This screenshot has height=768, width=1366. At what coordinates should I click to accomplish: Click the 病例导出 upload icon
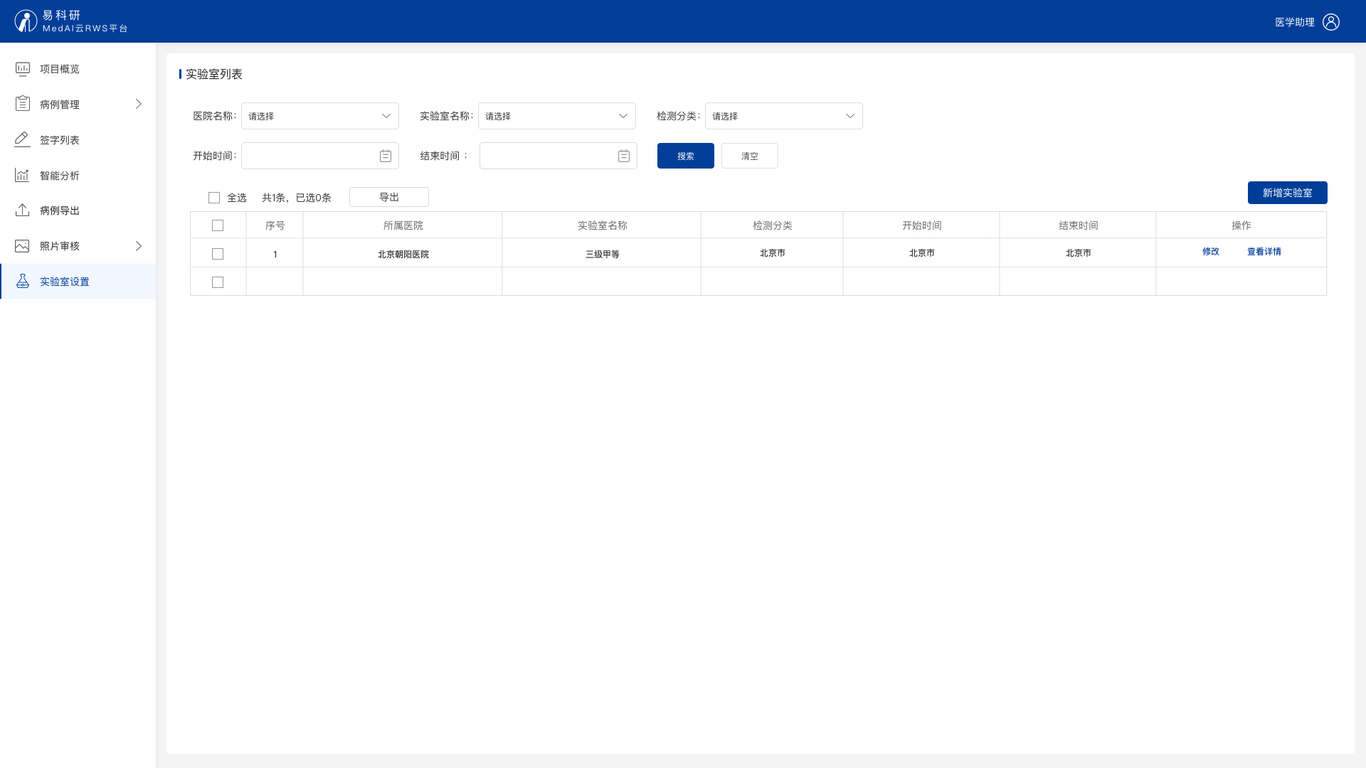click(22, 210)
